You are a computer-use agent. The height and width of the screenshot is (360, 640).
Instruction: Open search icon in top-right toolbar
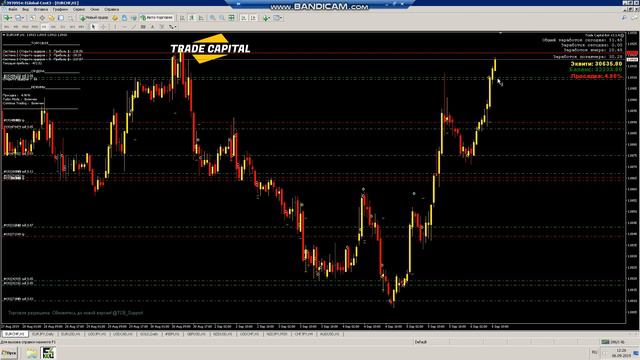(624, 18)
